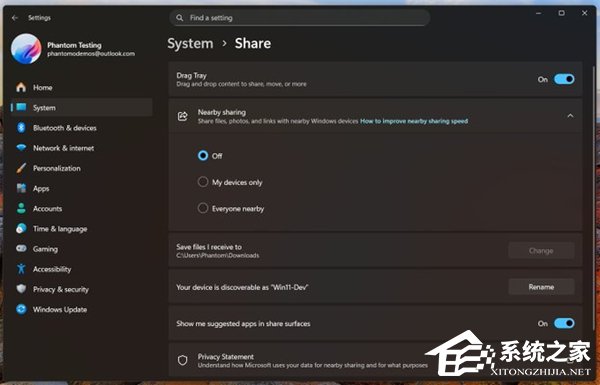Click the Windows Update refresh icon
This screenshot has height=385, width=600.
point(21,309)
